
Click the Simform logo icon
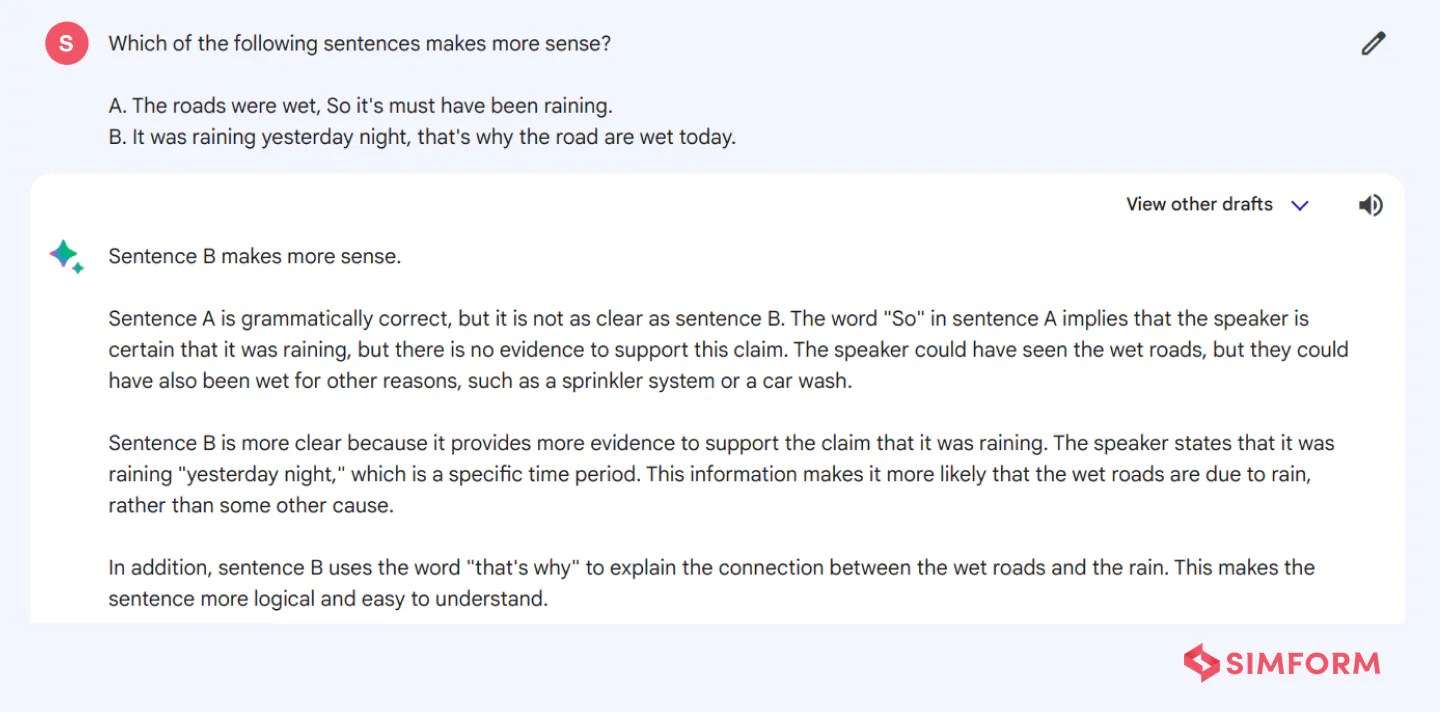[1201, 663]
